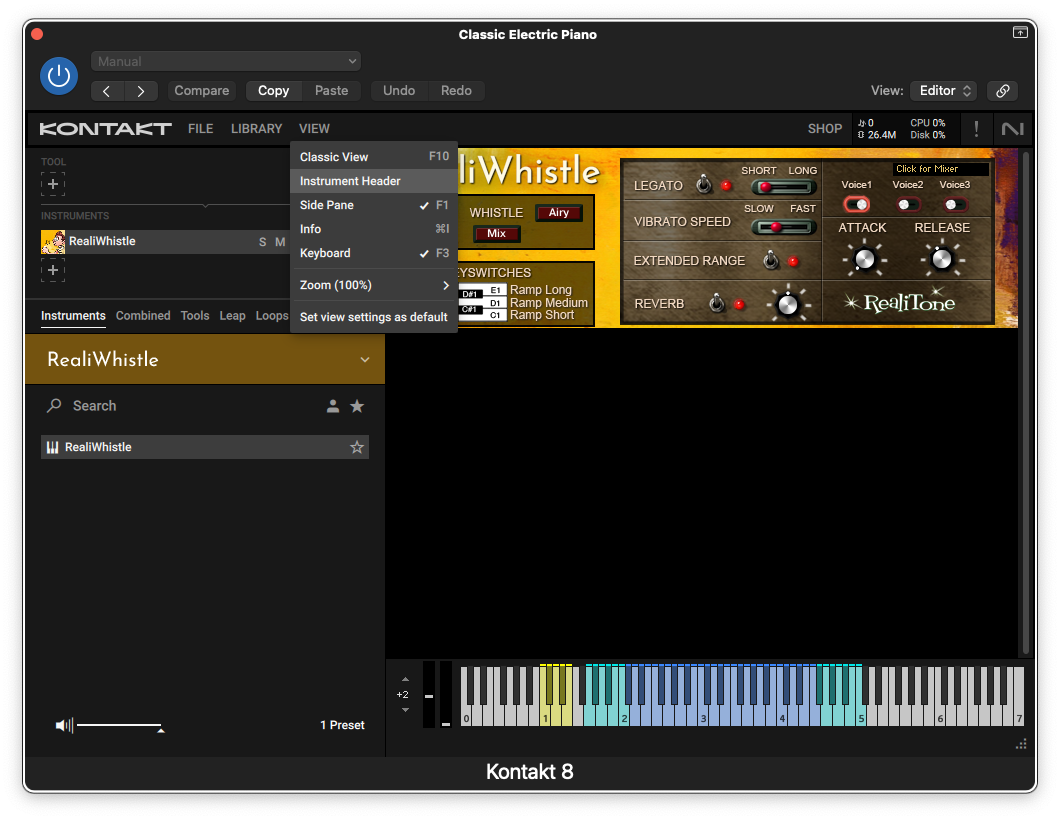Shift keyboard octave up arrow
Viewport: 1060px width, 820px height.
pyautogui.click(x=406, y=679)
